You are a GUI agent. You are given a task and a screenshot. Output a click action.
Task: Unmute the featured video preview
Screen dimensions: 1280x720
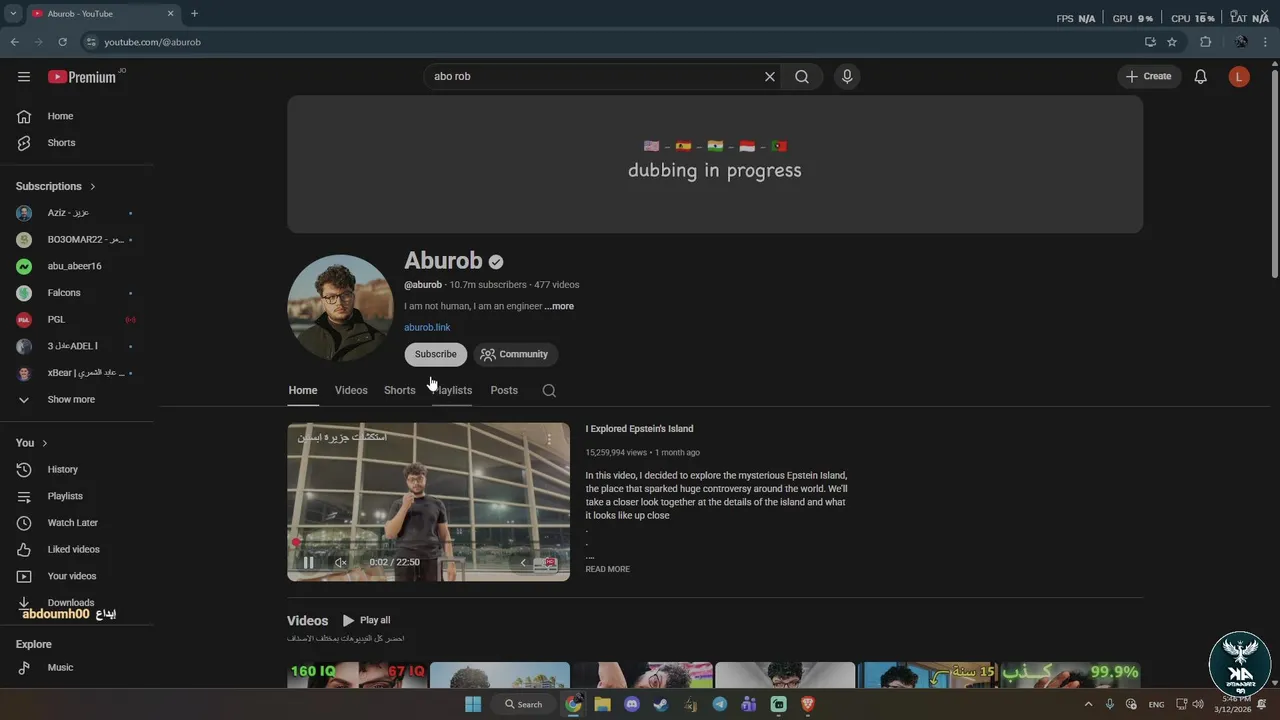340,562
